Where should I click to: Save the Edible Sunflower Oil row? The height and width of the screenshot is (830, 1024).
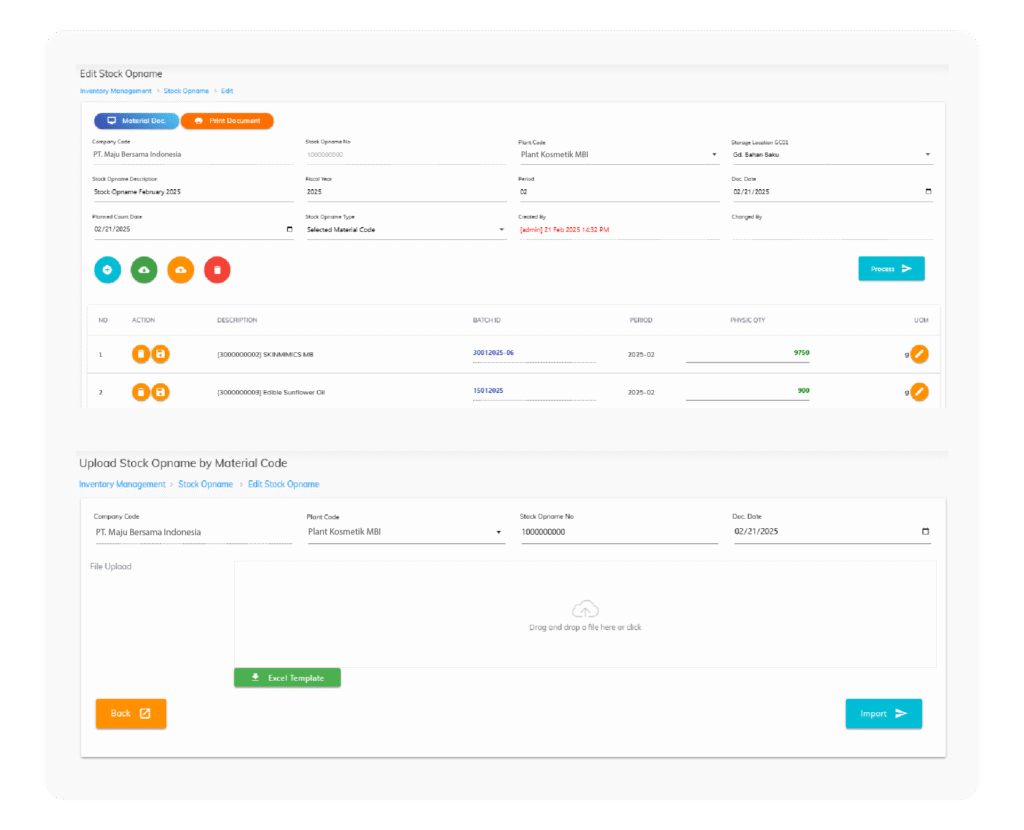pos(160,392)
